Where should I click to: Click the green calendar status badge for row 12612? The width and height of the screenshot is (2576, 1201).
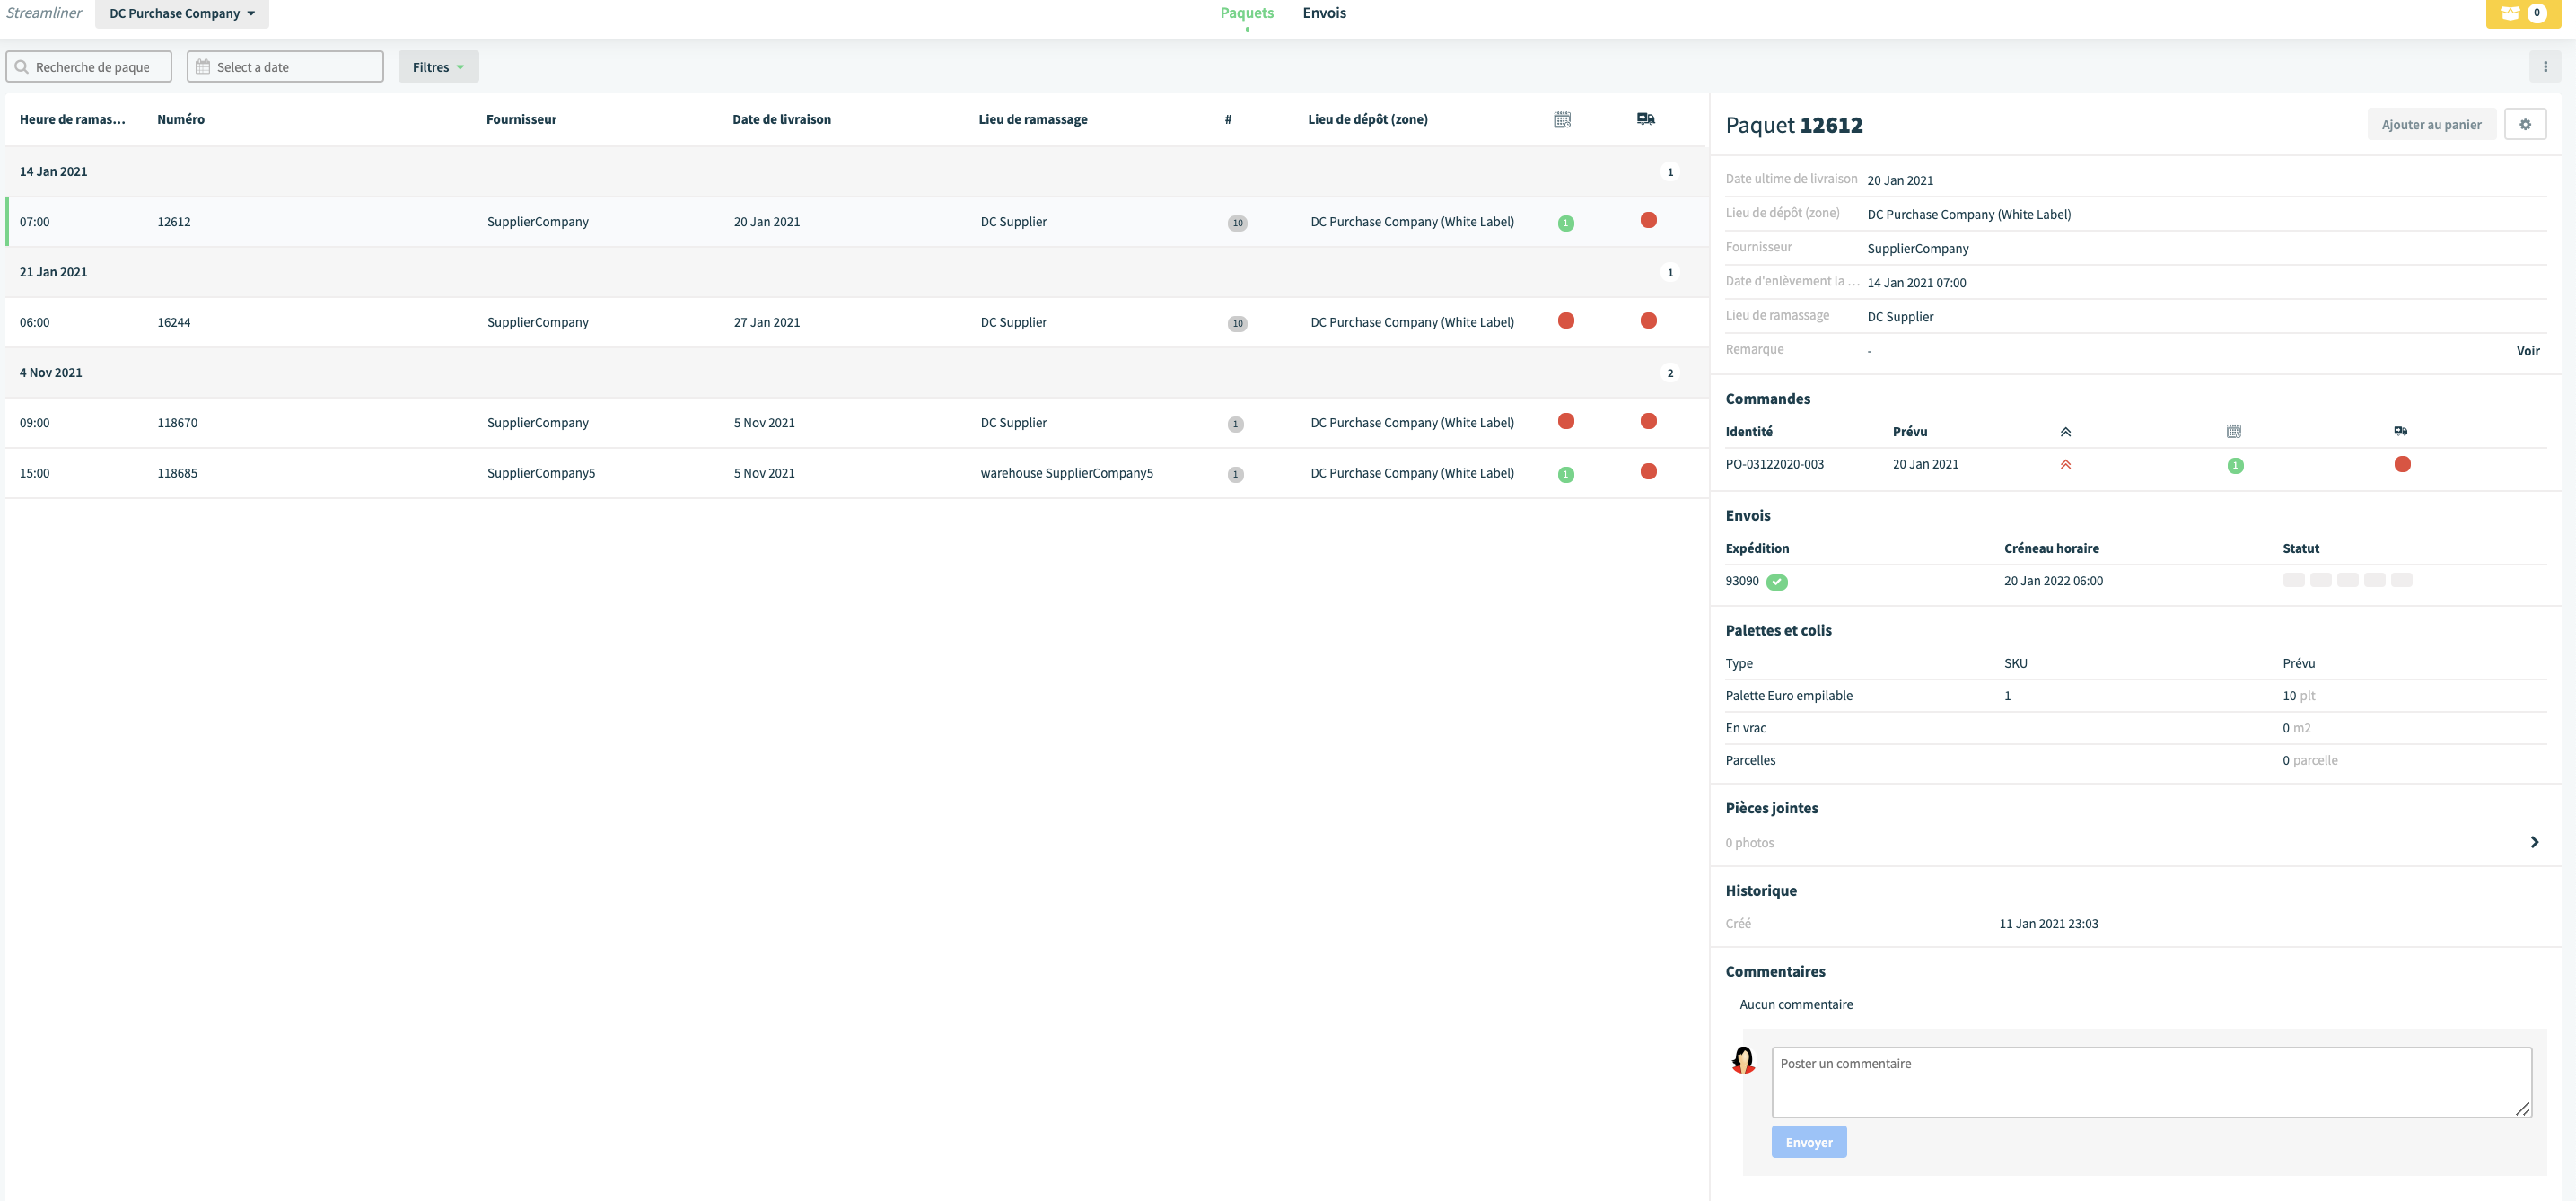[x=1566, y=223]
